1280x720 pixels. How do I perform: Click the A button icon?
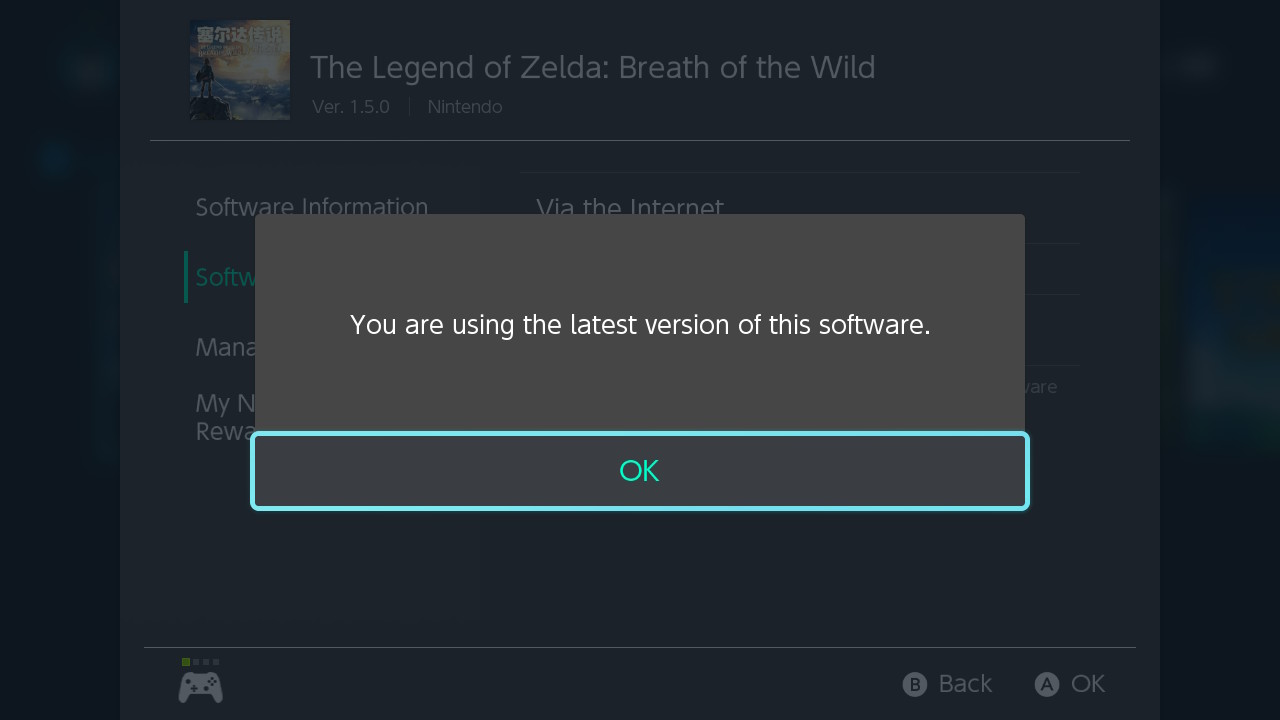[1046, 684]
